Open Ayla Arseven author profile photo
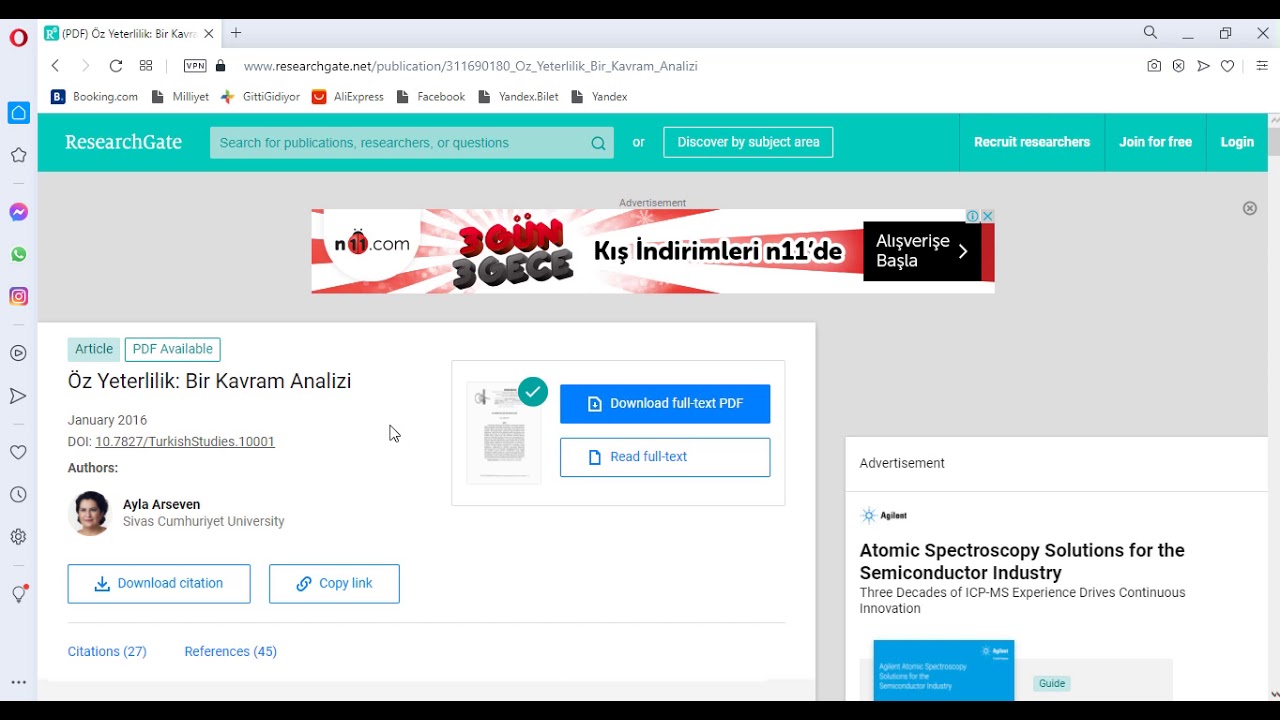Screen dimensions: 1280x720 tap(90, 513)
